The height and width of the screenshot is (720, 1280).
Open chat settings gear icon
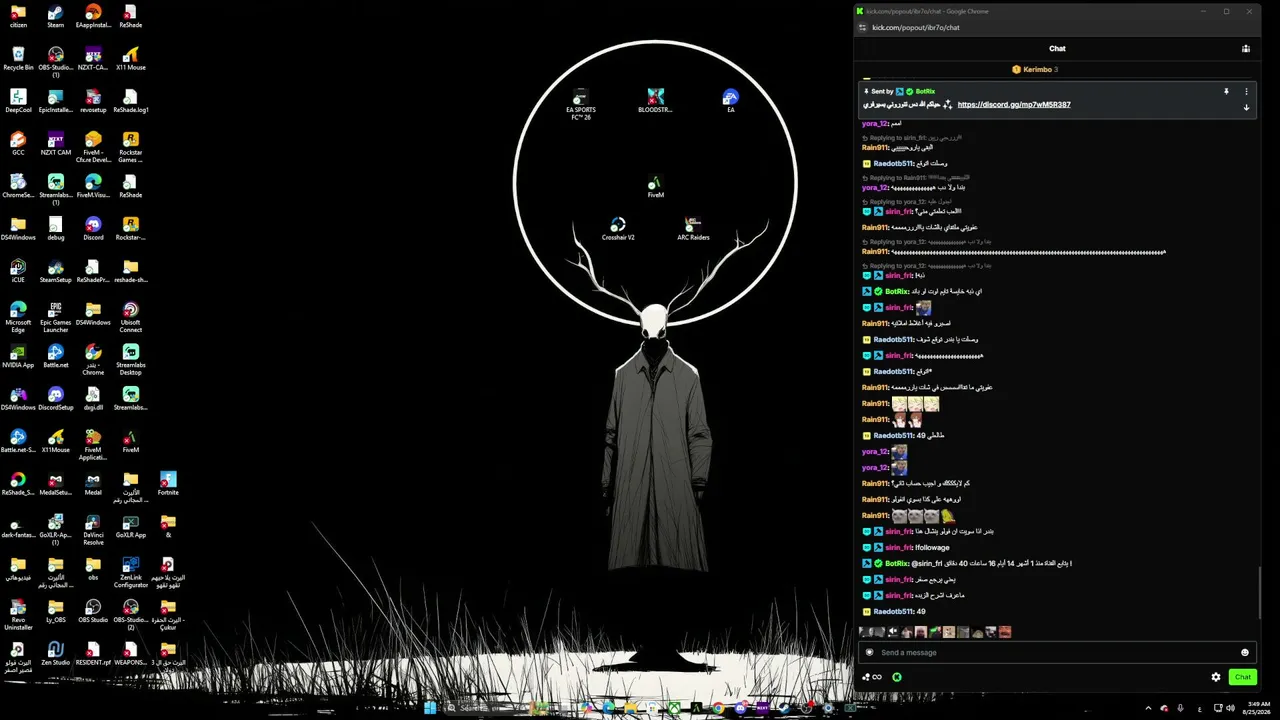(1216, 677)
